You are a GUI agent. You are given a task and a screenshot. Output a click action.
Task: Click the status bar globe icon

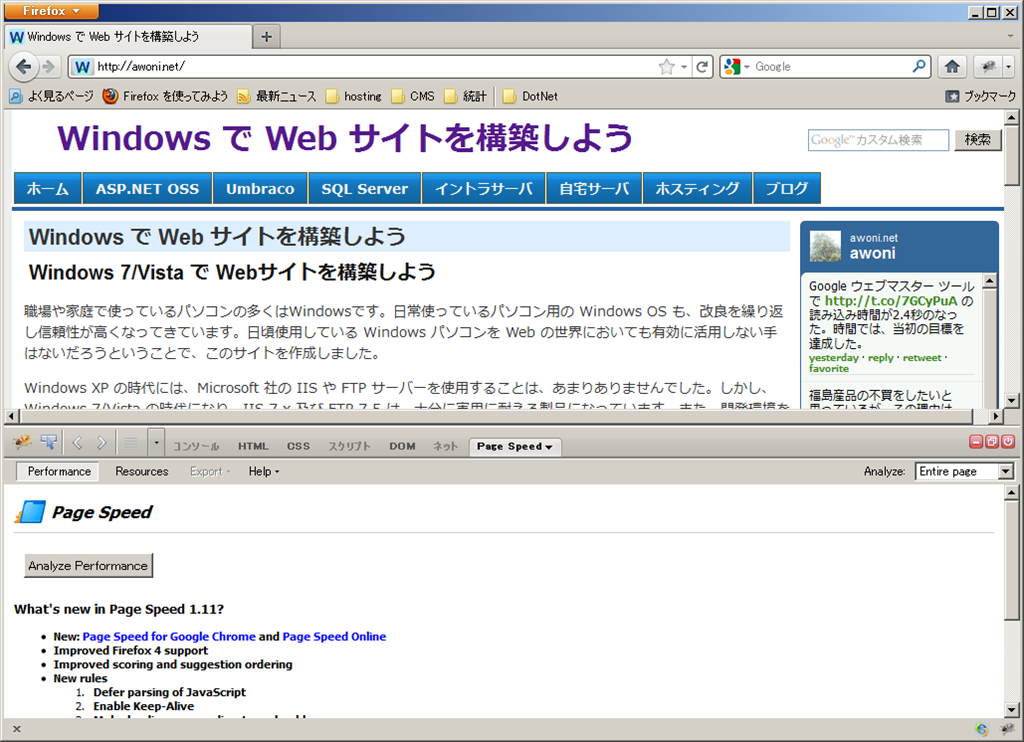pyautogui.click(x=982, y=729)
